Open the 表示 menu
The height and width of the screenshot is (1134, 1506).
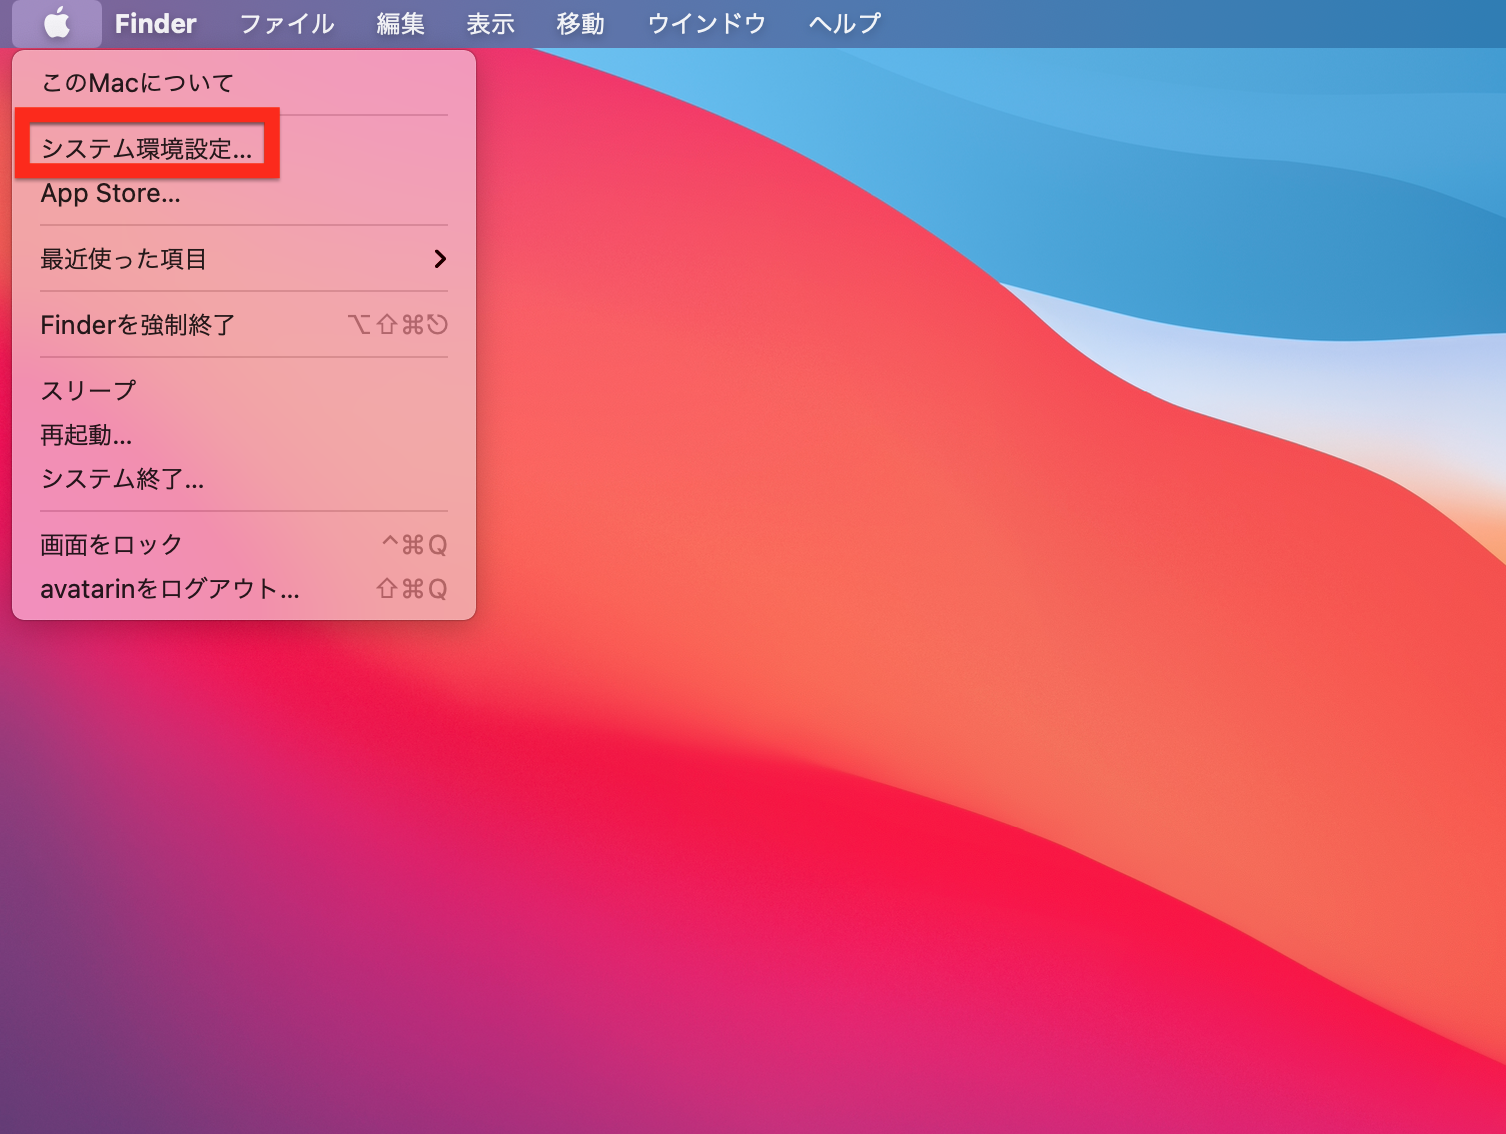tap(490, 23)
